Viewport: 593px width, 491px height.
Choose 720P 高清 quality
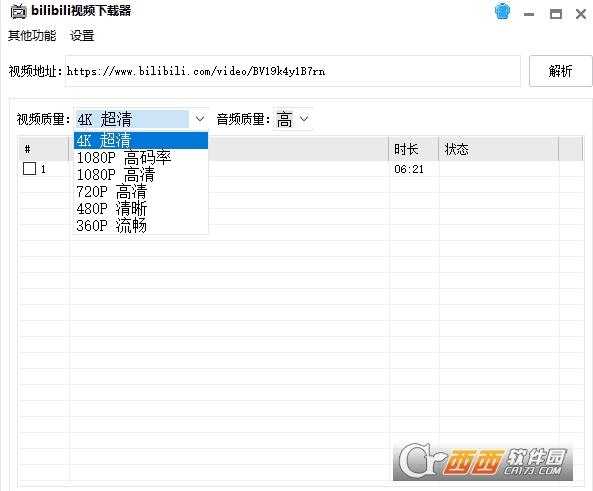coord(141,191)
